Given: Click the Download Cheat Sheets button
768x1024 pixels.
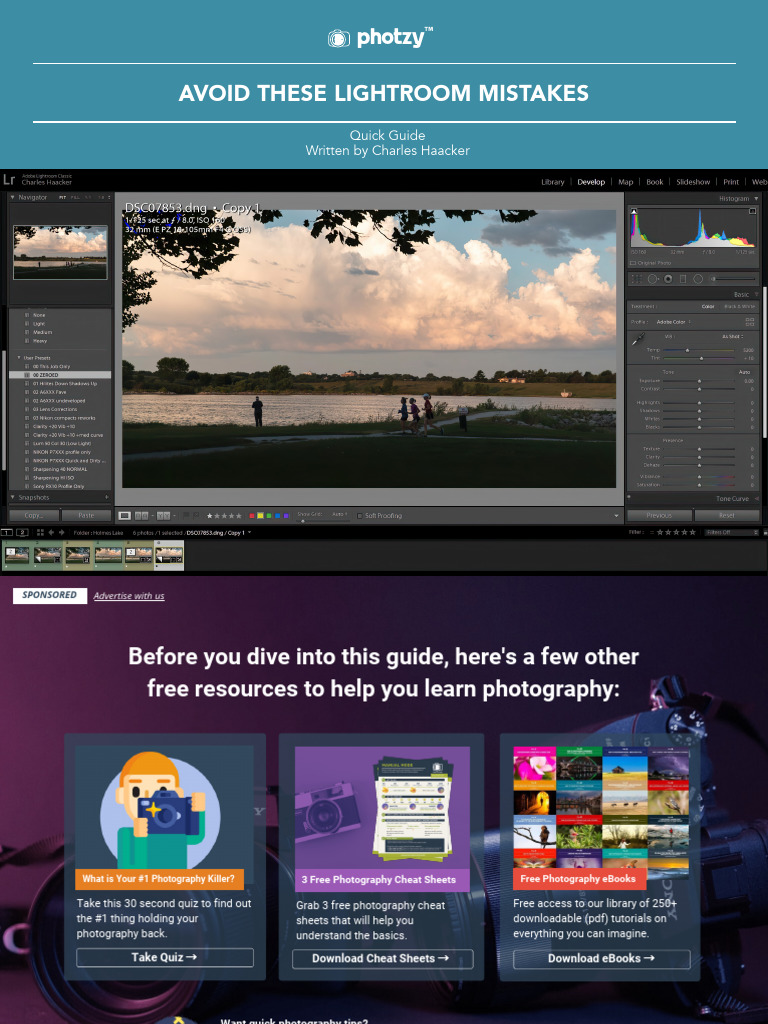Looking at the screenshot, I should click(383, 959).
